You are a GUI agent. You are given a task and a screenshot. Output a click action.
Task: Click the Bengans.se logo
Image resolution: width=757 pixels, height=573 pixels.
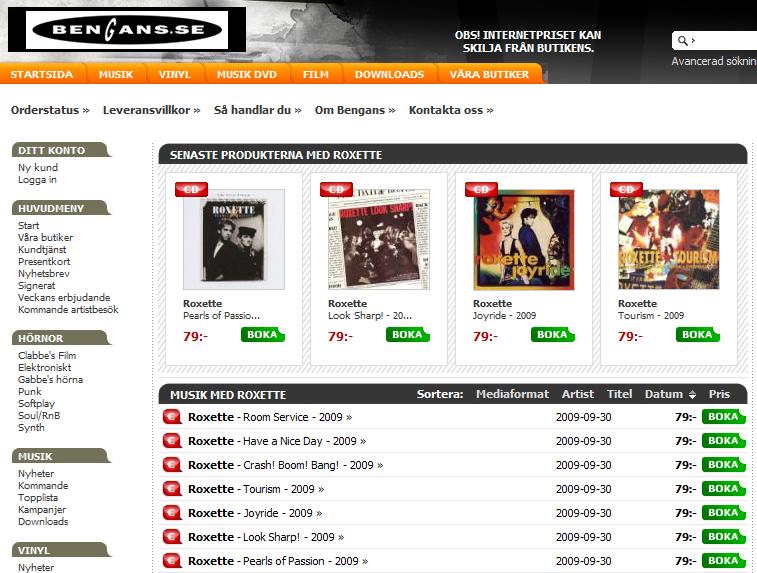pyautogui.click(x=125, y=31)
